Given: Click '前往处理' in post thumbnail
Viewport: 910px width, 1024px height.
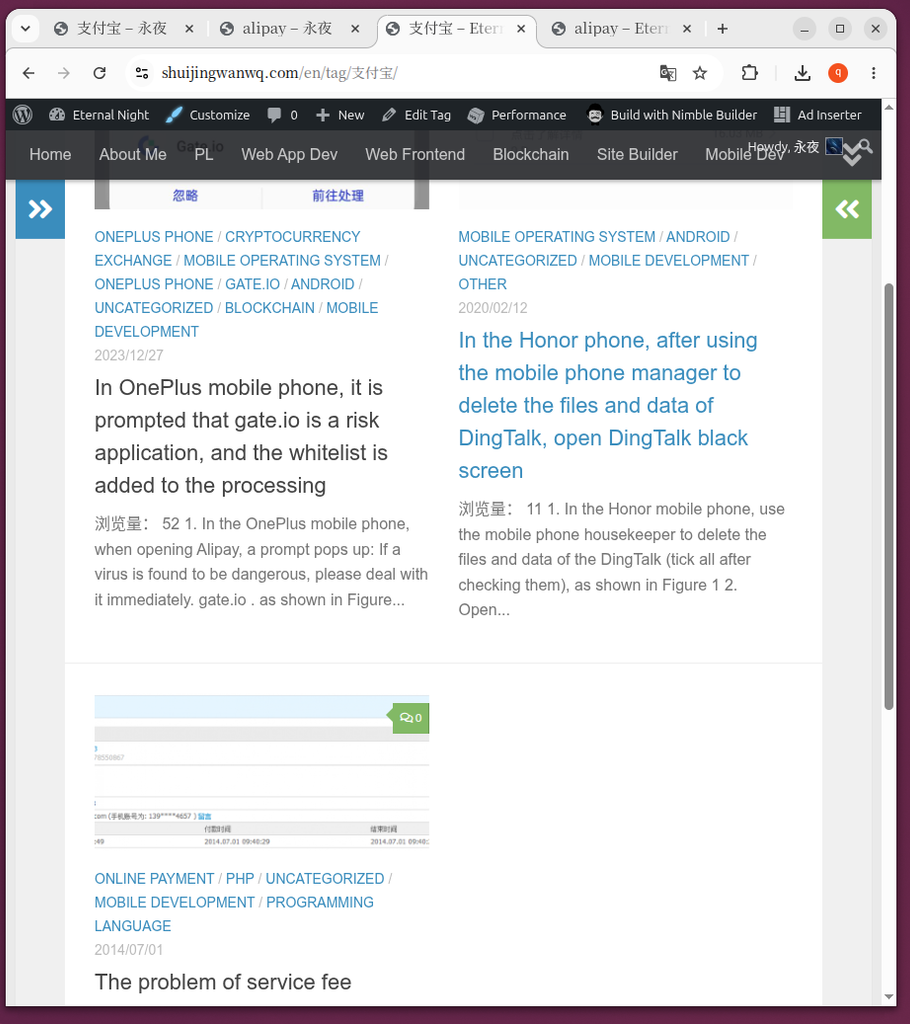Looking at the screenshot, I should point(338,195).
